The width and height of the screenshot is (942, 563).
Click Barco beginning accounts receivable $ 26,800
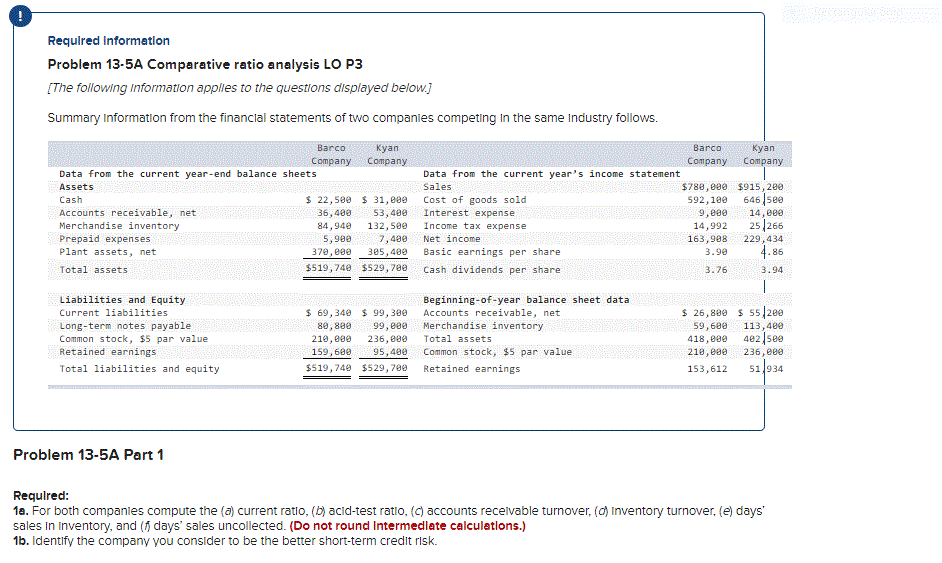pos(704,312)
